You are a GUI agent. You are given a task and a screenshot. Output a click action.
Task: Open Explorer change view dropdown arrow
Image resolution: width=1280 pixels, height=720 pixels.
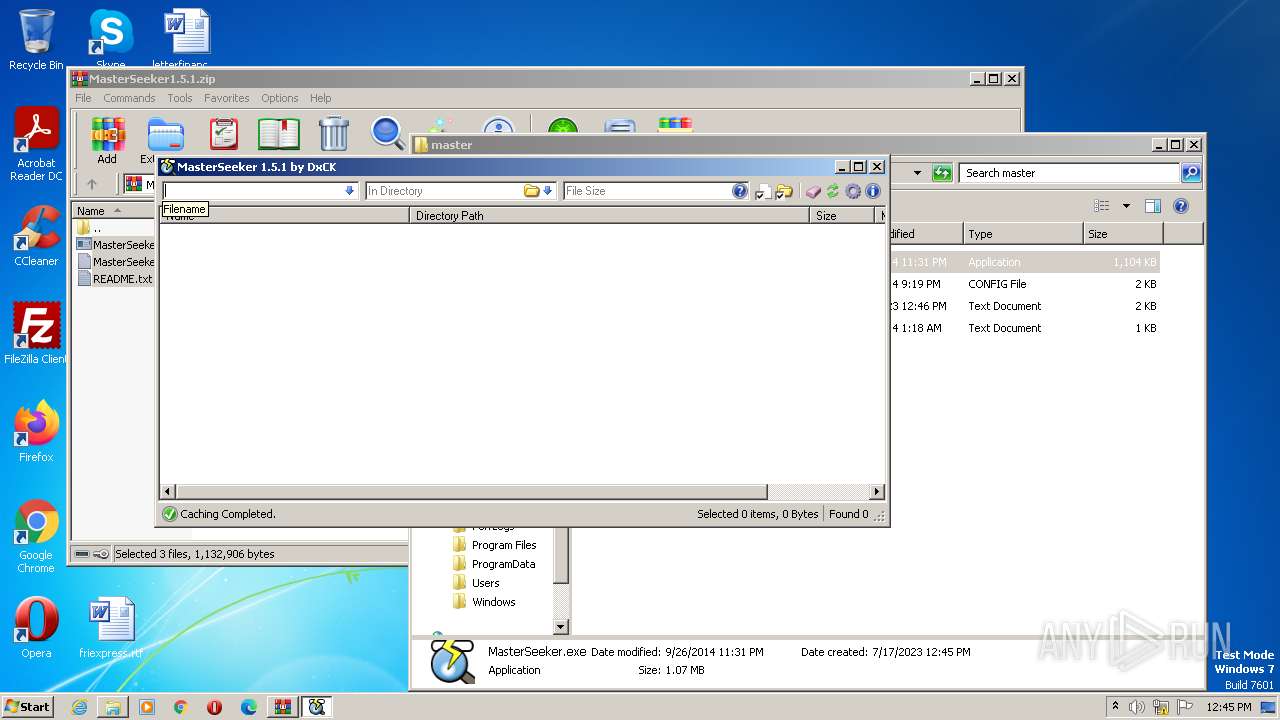tap(1126, 206)
